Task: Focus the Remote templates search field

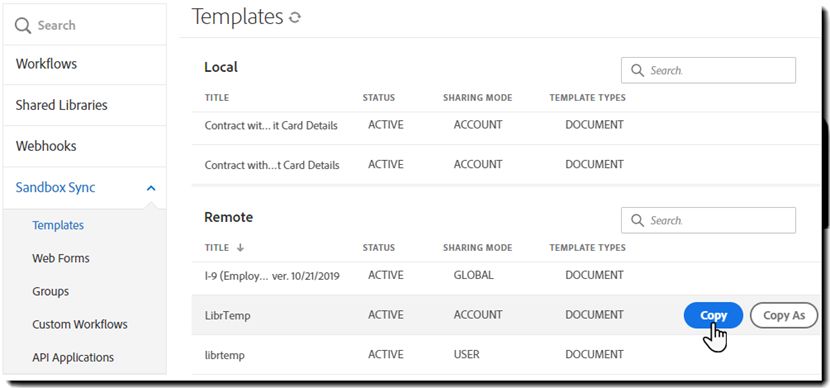Action: 708,220
